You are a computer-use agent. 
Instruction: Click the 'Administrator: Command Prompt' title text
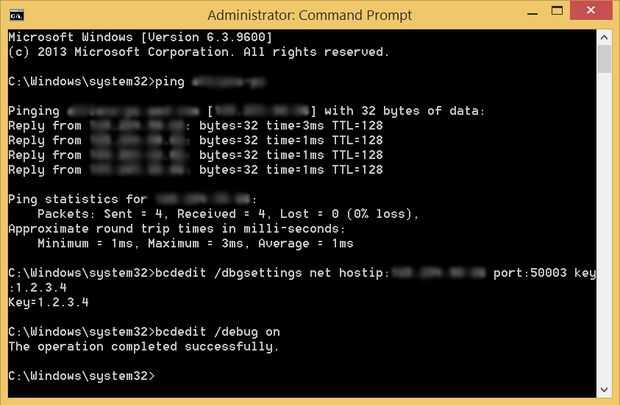tap(309, 15)
